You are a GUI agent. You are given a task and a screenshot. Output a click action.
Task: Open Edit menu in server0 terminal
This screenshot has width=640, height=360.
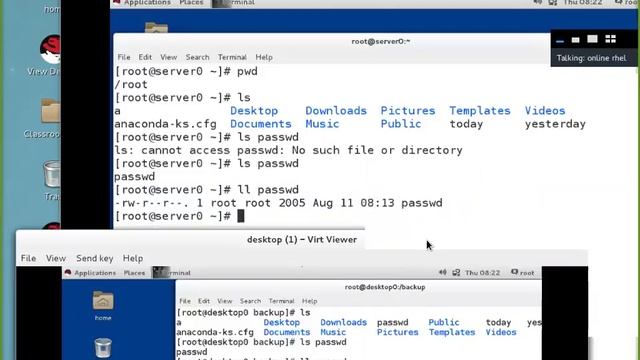pyautogui.click(x=145, y=57)
